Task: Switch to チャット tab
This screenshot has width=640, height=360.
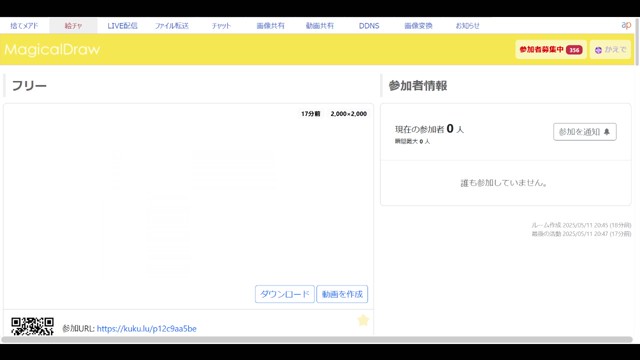Action: click(221, 26)
